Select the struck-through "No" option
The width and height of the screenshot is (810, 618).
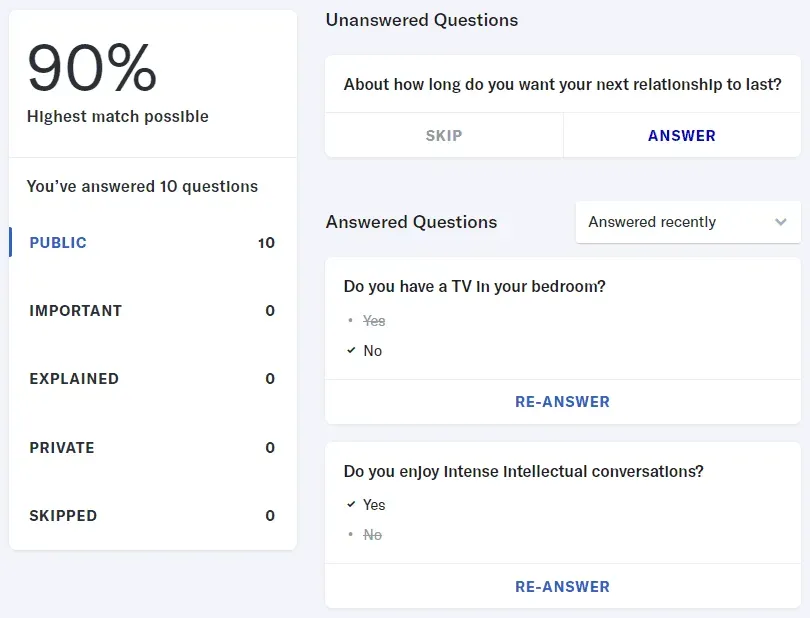click(373, 535)
